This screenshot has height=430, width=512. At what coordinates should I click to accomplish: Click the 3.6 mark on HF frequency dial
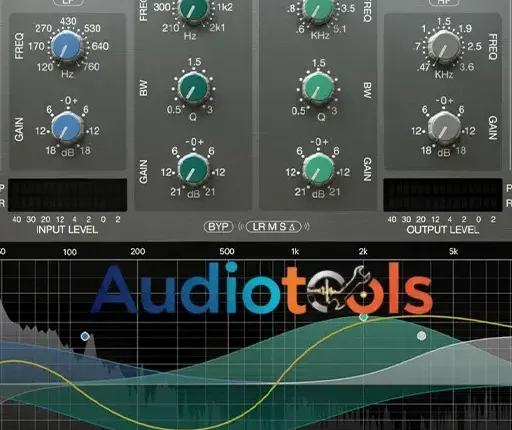pos(467,67)
